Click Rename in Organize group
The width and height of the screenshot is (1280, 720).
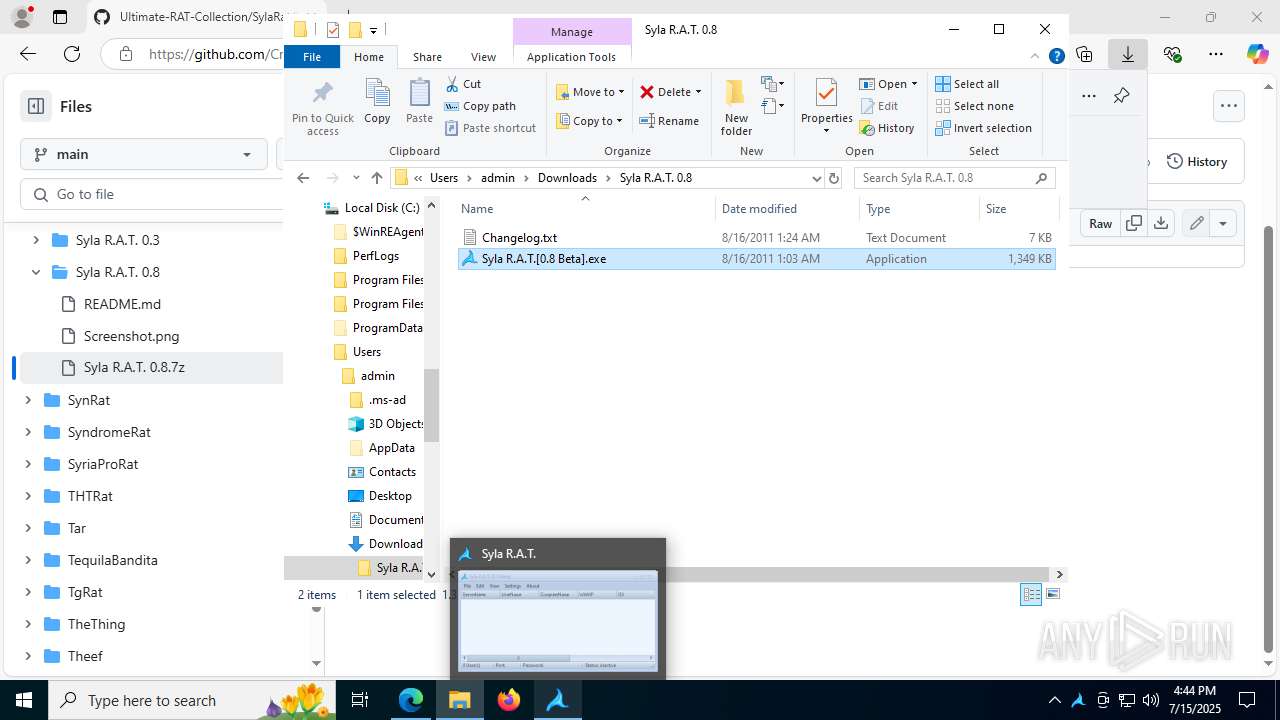coord(669,121)
